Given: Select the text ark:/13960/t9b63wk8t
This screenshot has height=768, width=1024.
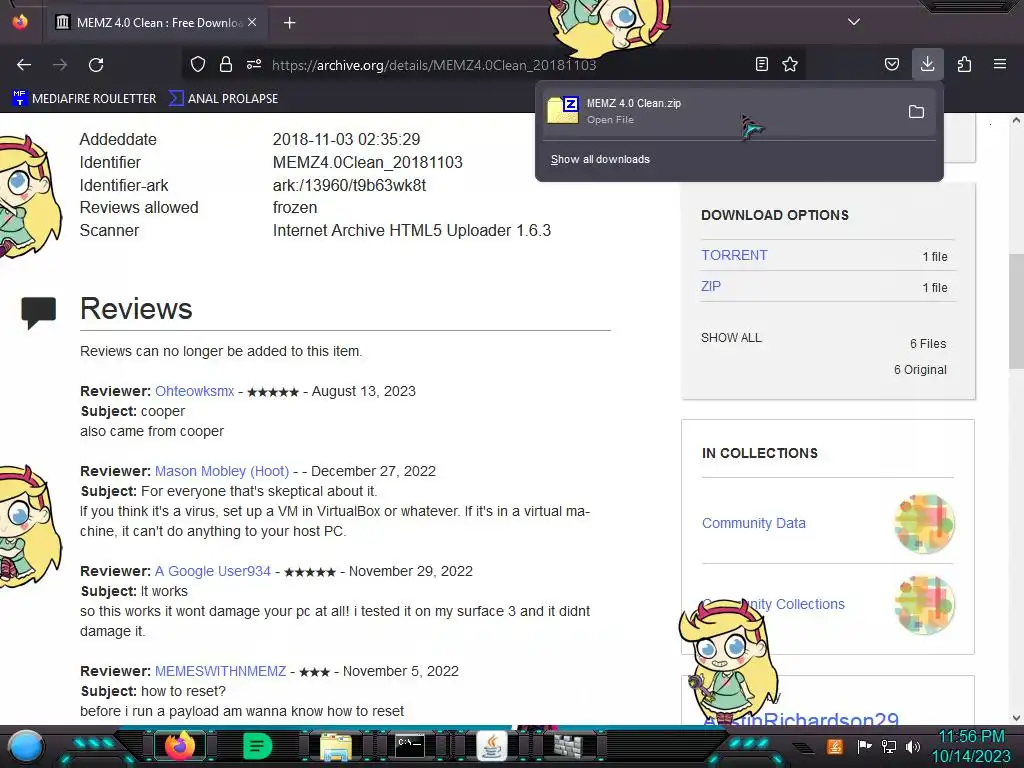Looking at the screenshot, I should coord(349,185).
